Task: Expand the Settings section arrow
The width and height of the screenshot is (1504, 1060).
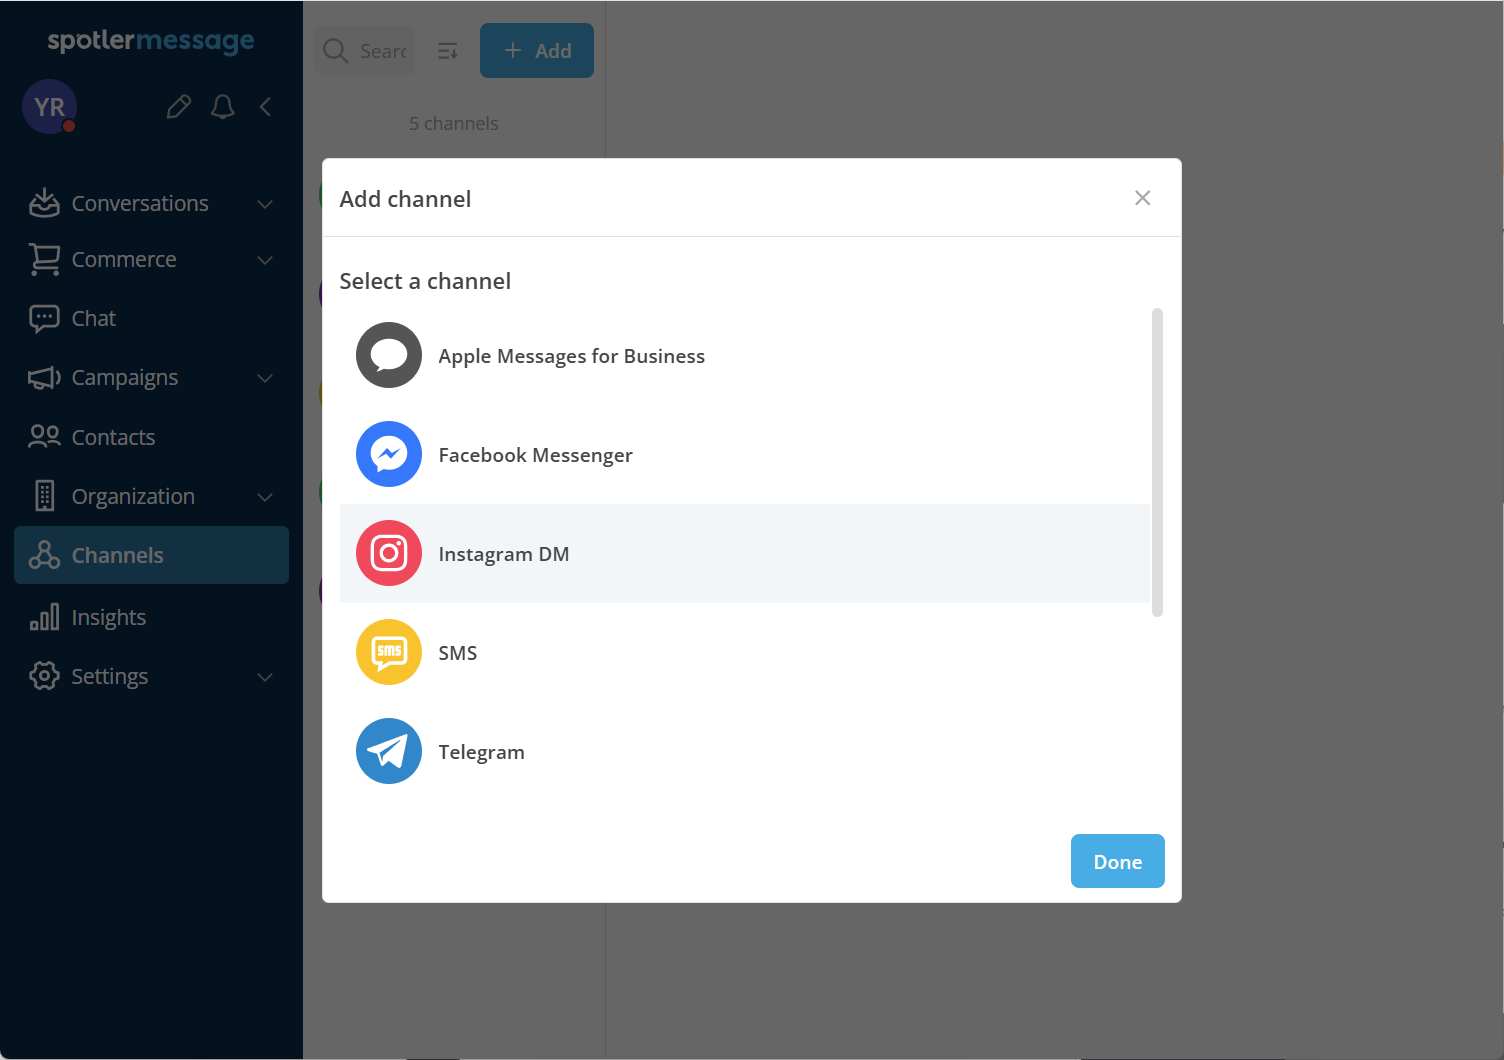Action: click(x=265, y=677)
